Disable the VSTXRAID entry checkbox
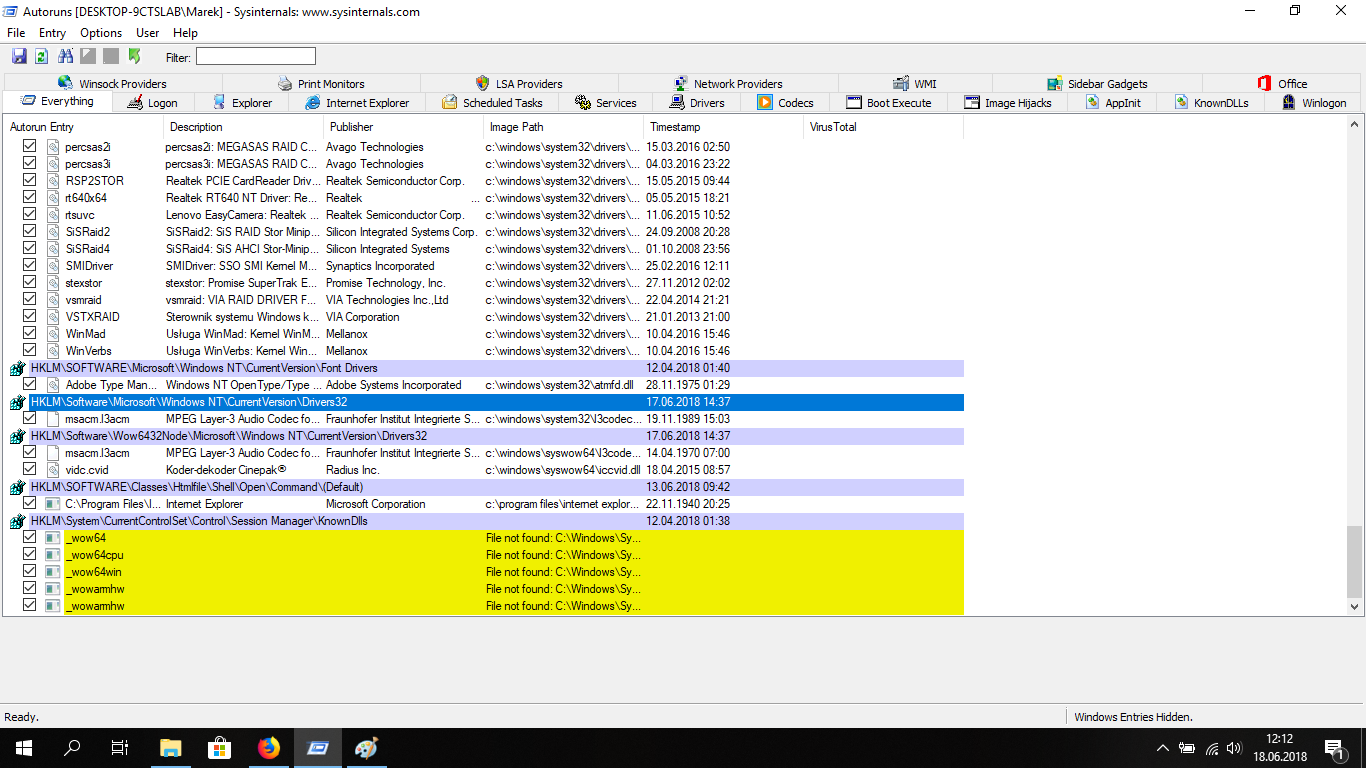1366x768 pixels. click(x=29, y=317)
